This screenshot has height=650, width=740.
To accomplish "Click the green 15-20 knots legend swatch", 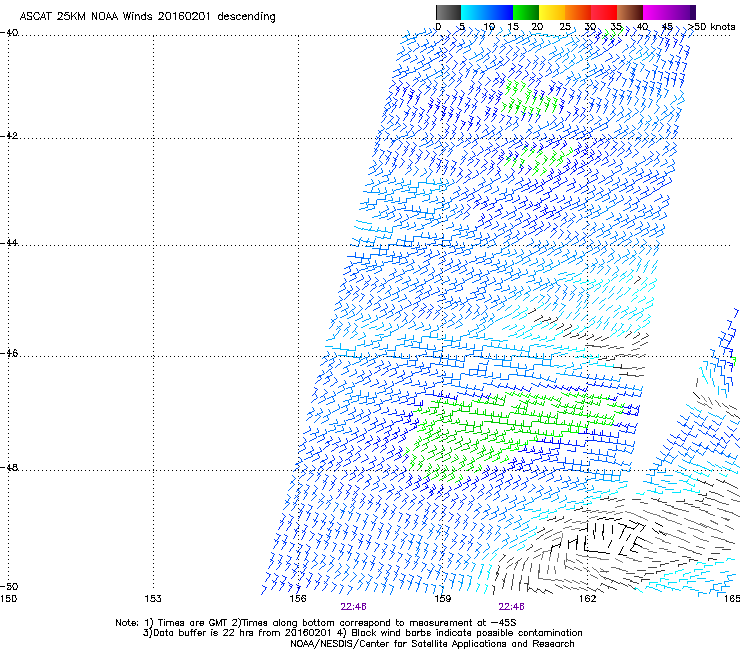I will [x=526, y=12].
